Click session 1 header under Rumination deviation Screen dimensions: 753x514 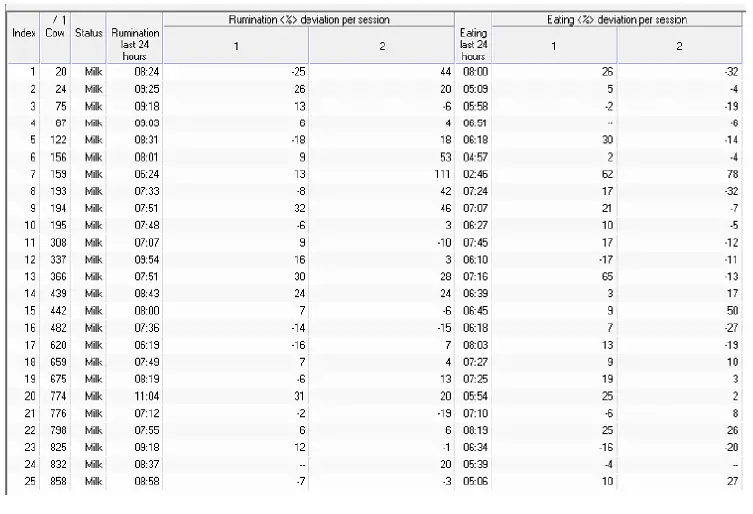236,45
